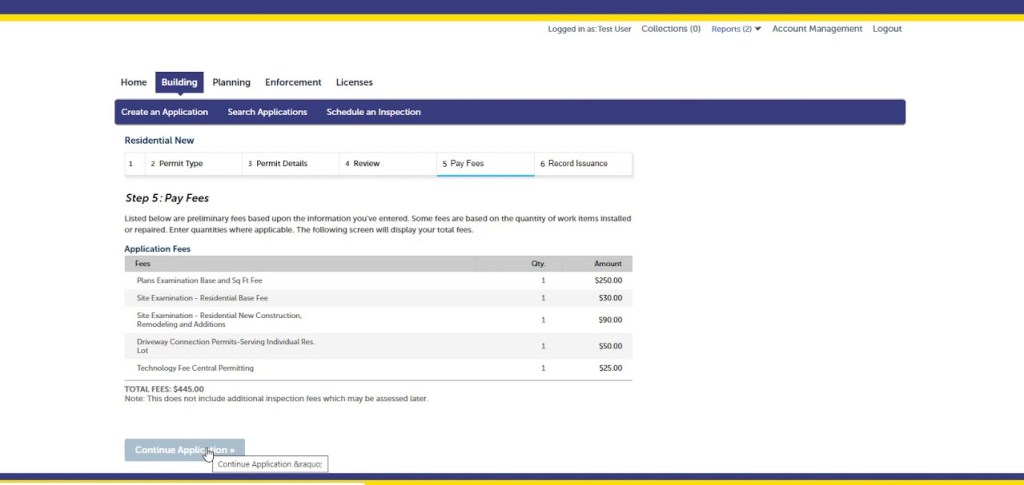Click the Logout link

coord(886,29)
